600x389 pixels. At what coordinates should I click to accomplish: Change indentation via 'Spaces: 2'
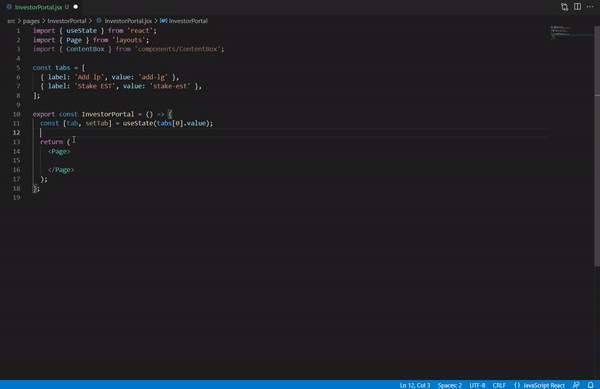[x=450, y=385]
